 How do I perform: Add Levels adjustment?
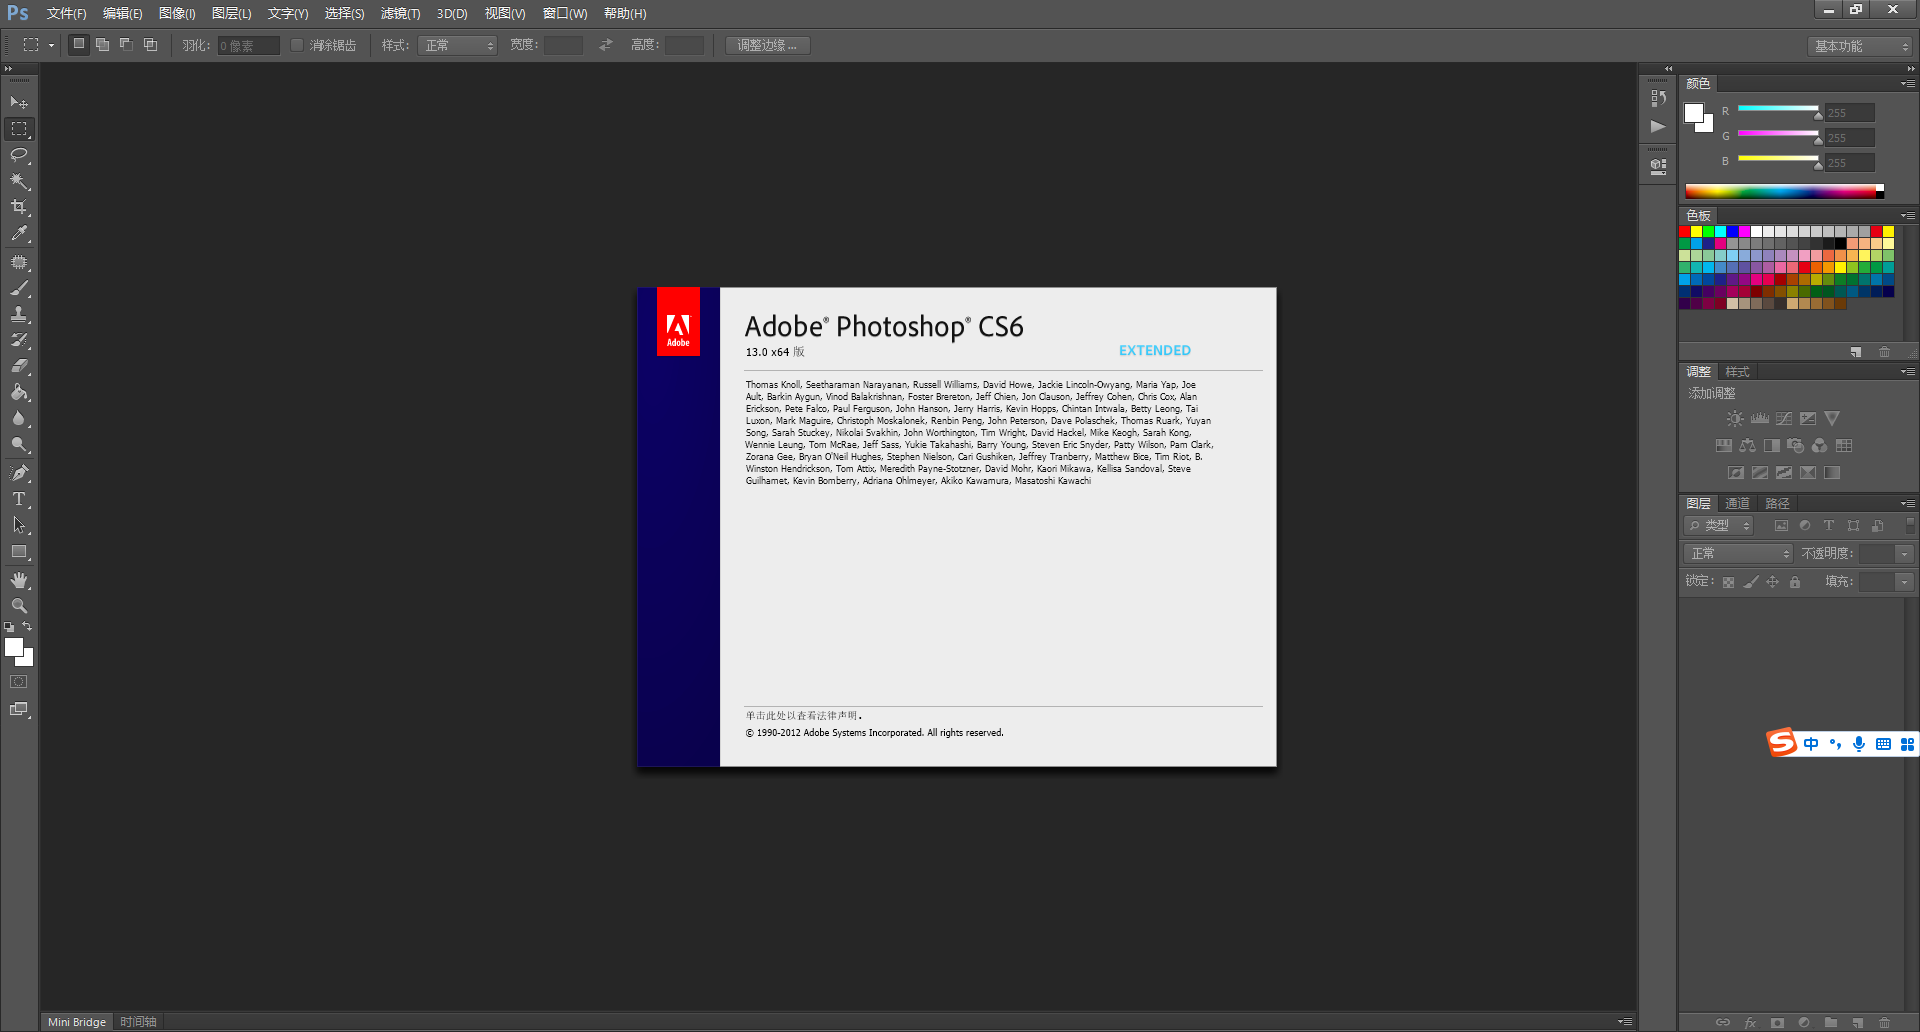tap(1760, 419)
